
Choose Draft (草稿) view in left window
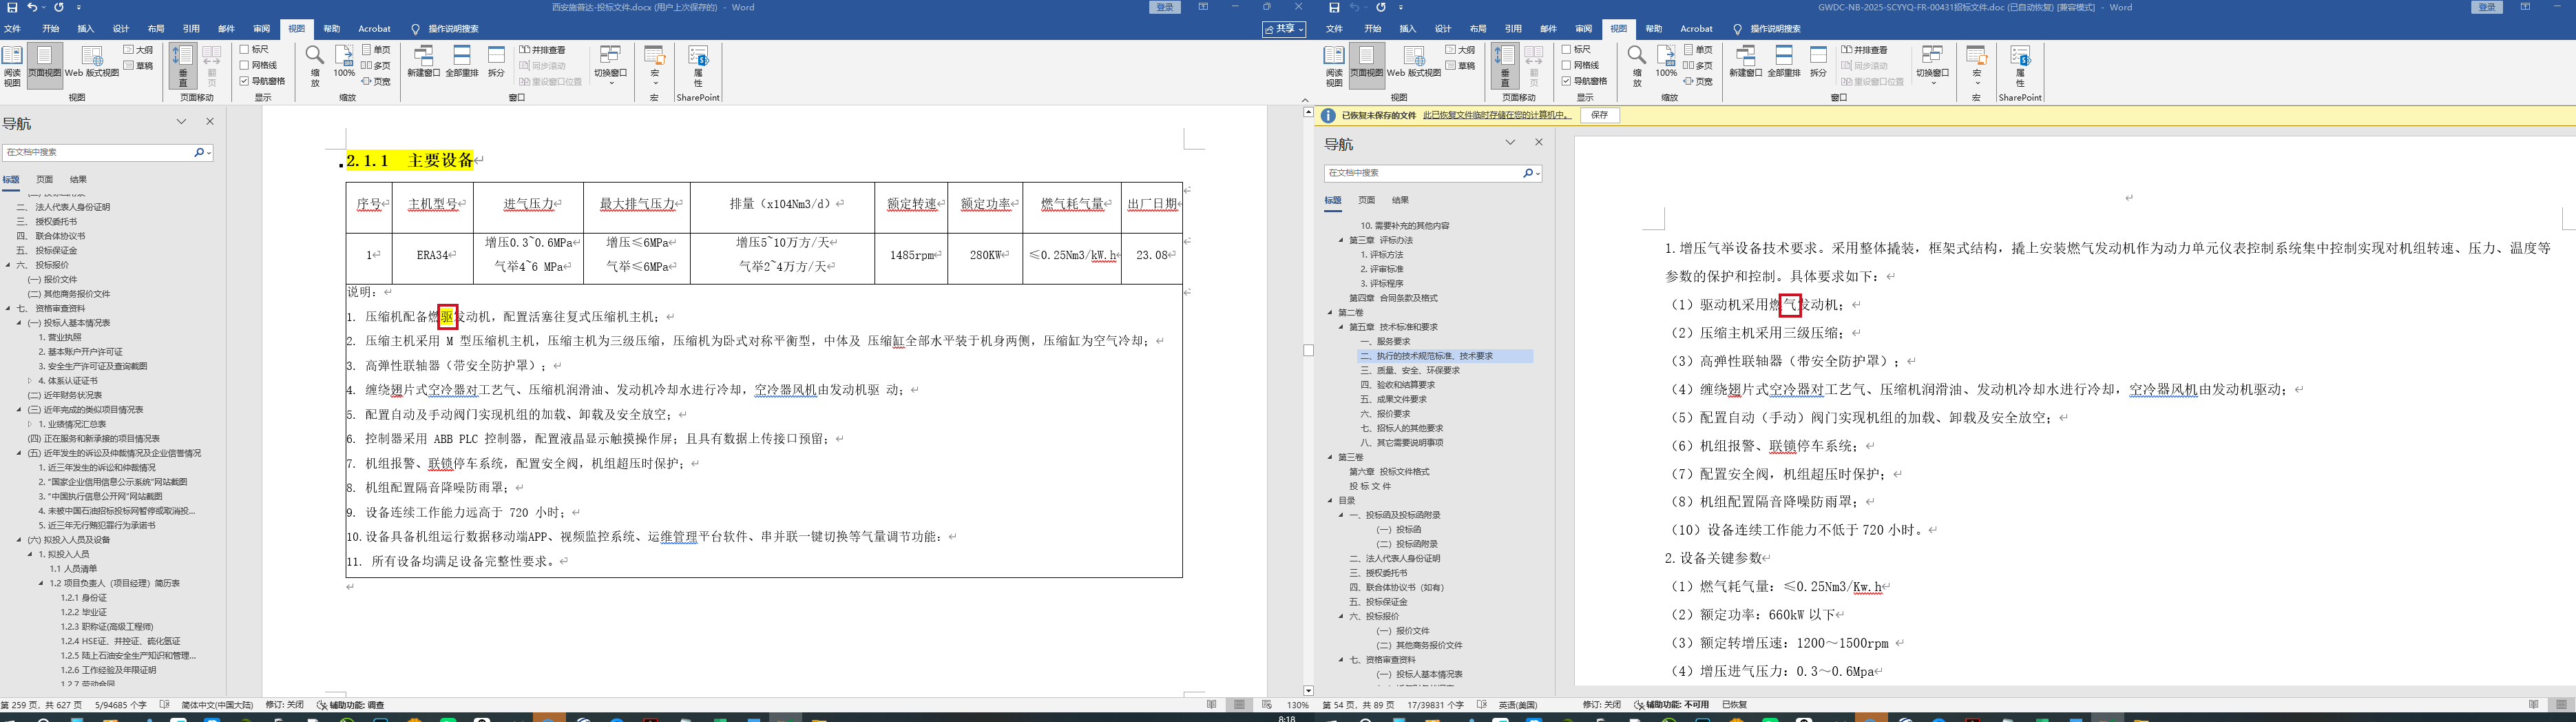138,66
